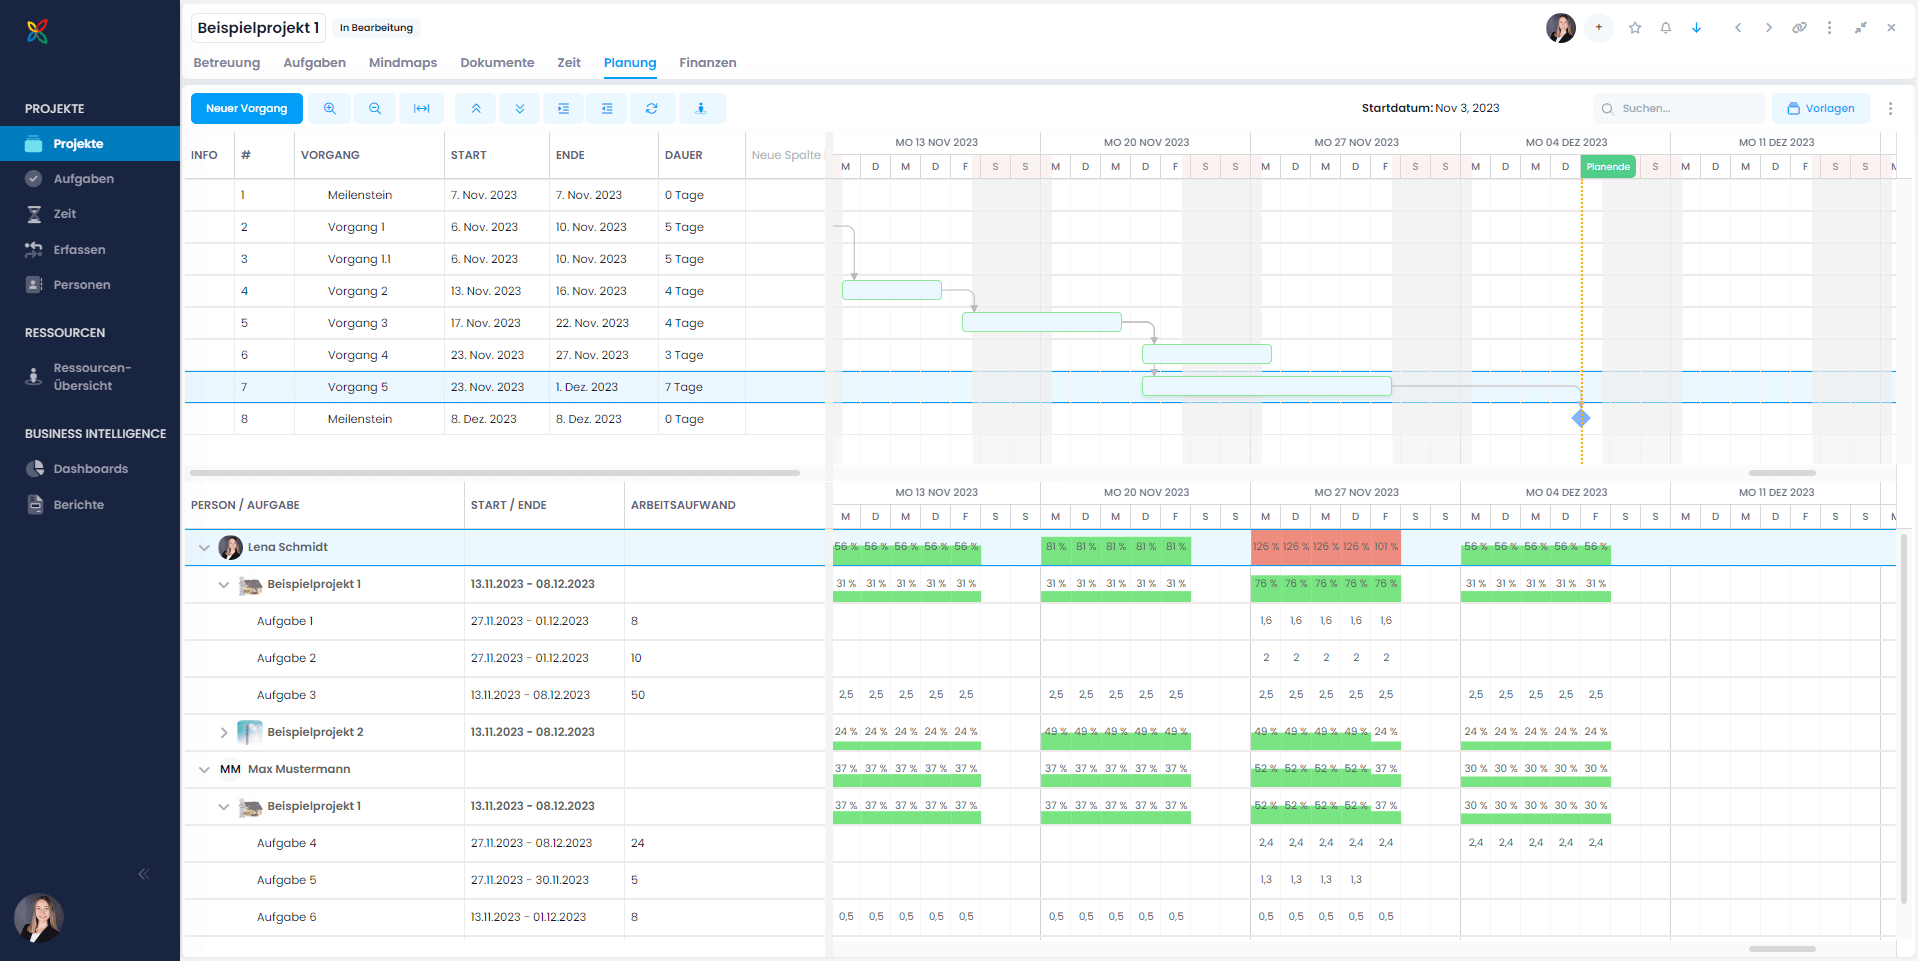Screen dimensions: 1918x961
Task: Copy the project link icon
Action: click(1799, 27)
